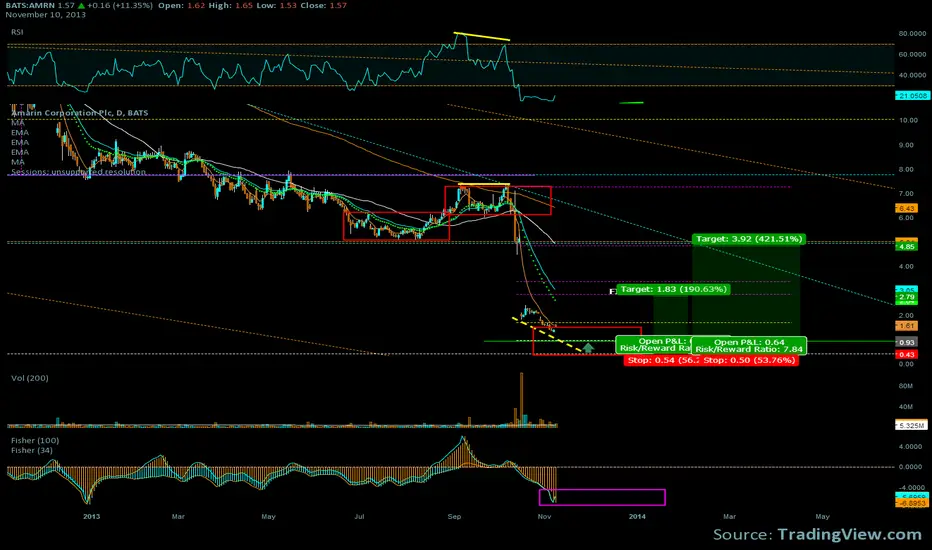Select the magenta rectangle in the Fisher pane

click(602, 497)
